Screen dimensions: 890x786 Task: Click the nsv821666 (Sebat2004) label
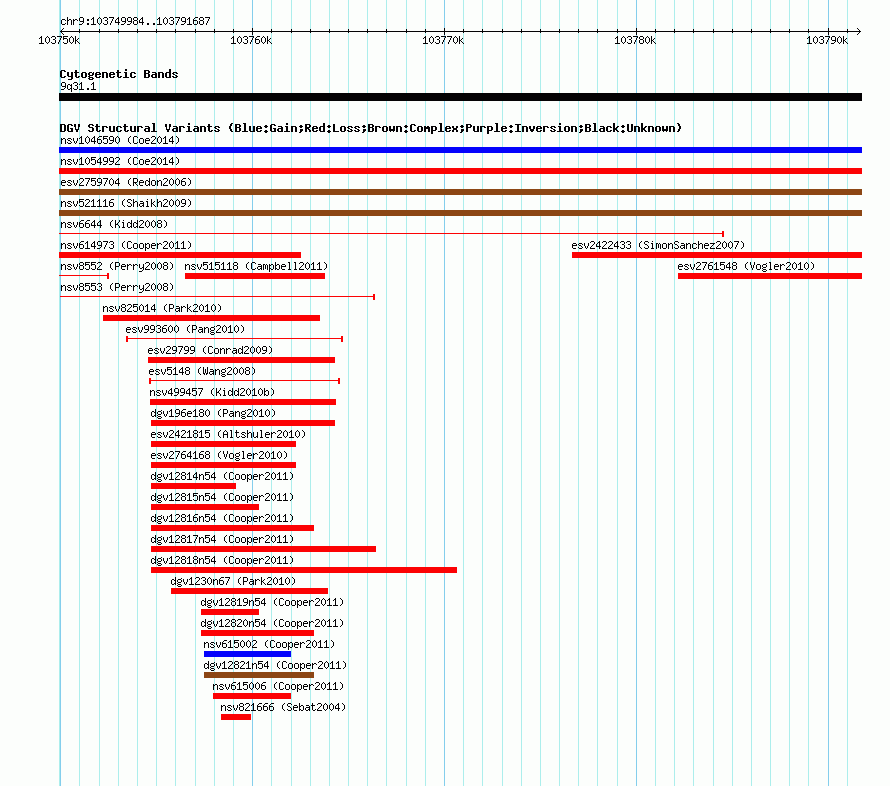pyautogui.click(x=283, y=707)
